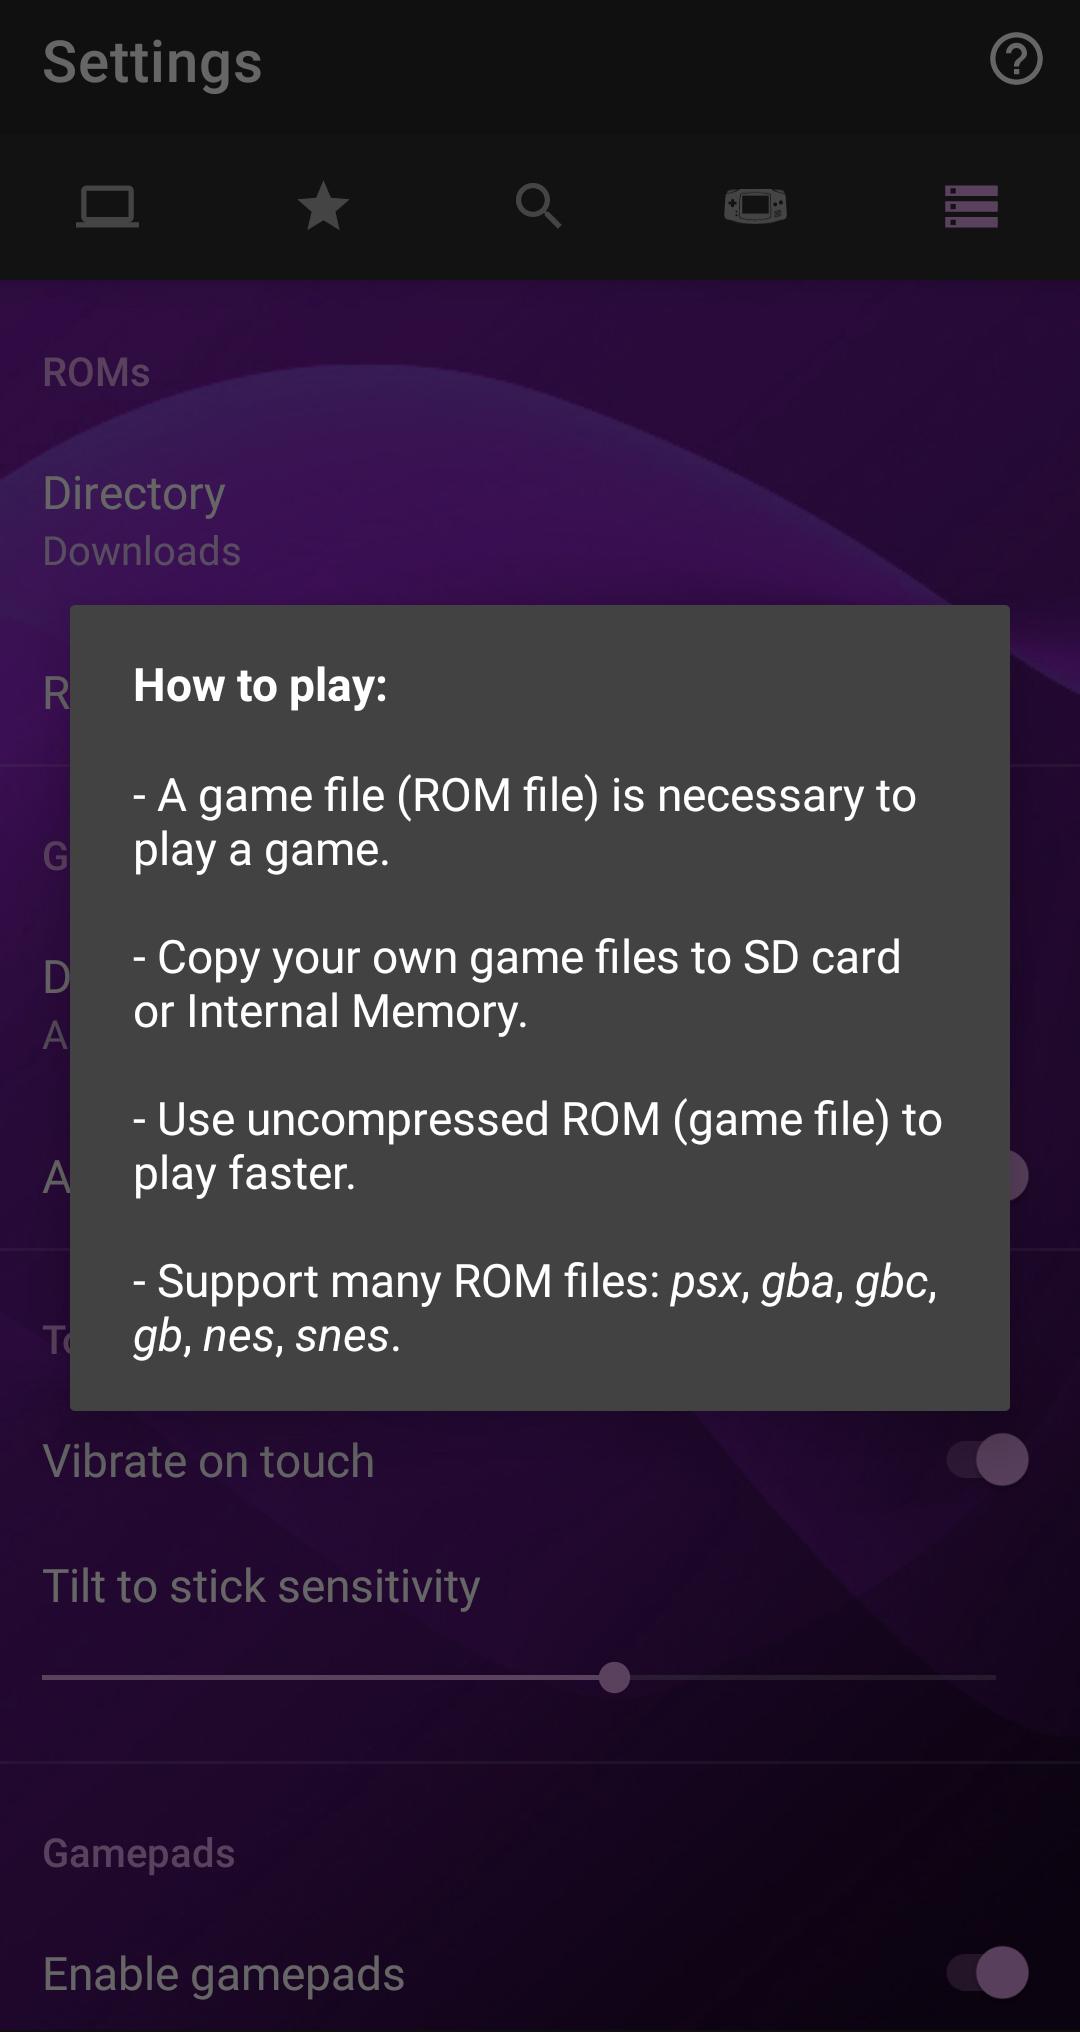This screenshot has height=2032, width=1080.
Task: Toggle the partially hidden switch behind dialog
Action: 1018,1176
